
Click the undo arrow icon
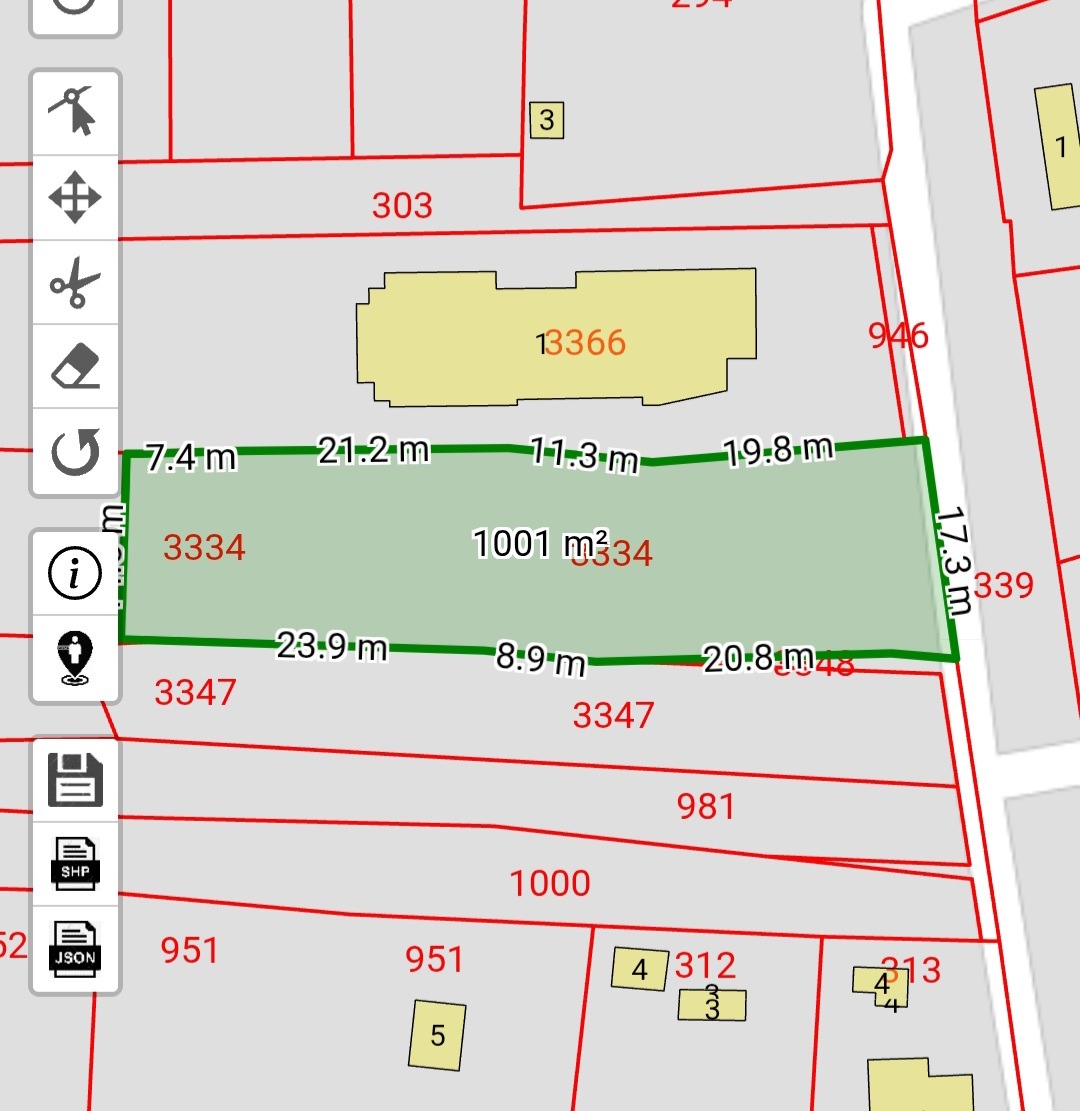[76, 452]
